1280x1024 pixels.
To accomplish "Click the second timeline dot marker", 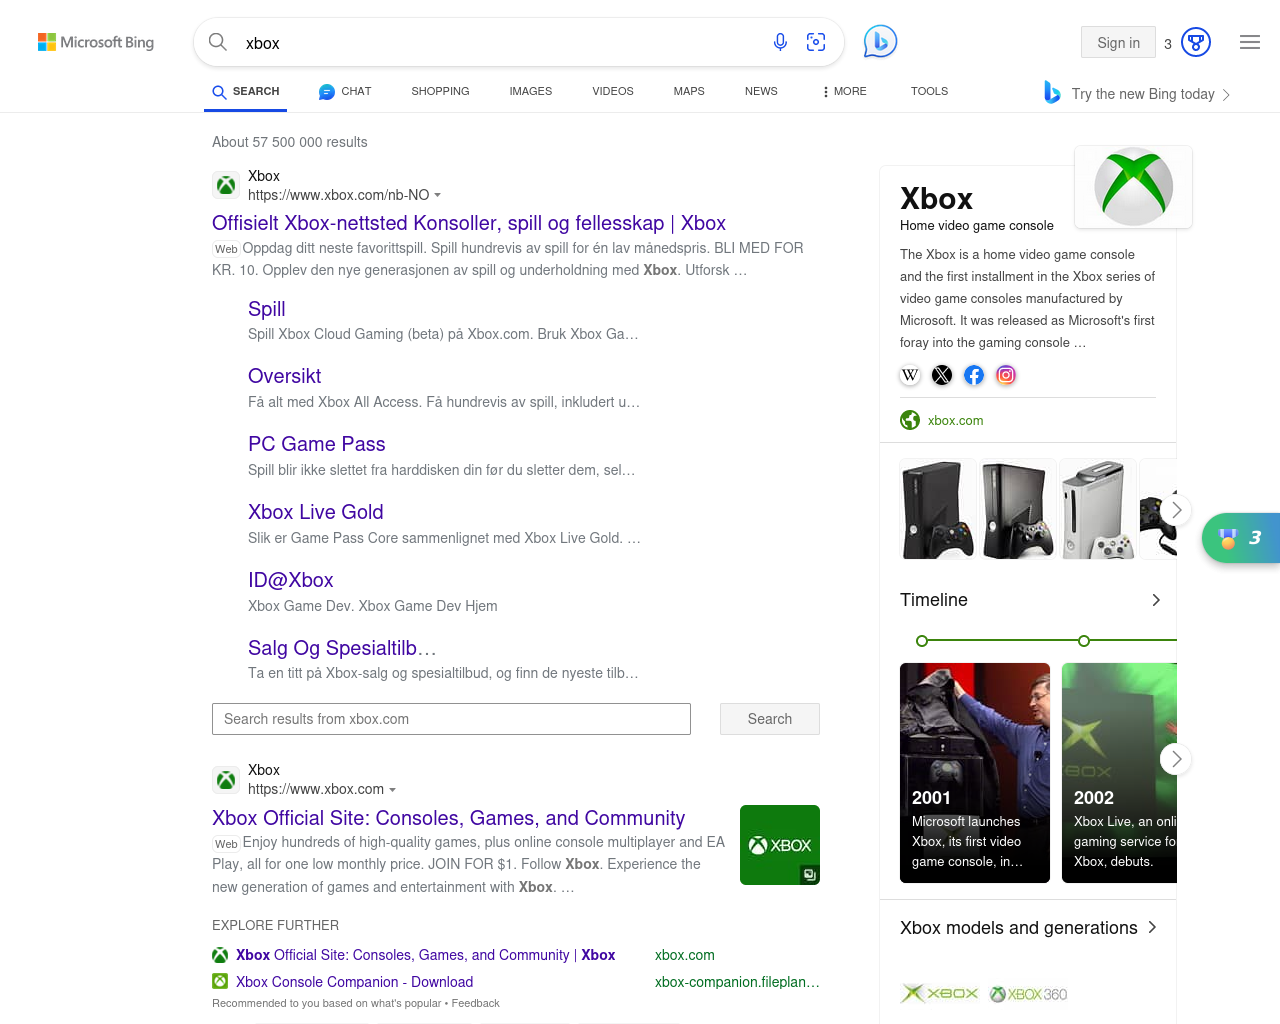I will tap(1084, 641).
